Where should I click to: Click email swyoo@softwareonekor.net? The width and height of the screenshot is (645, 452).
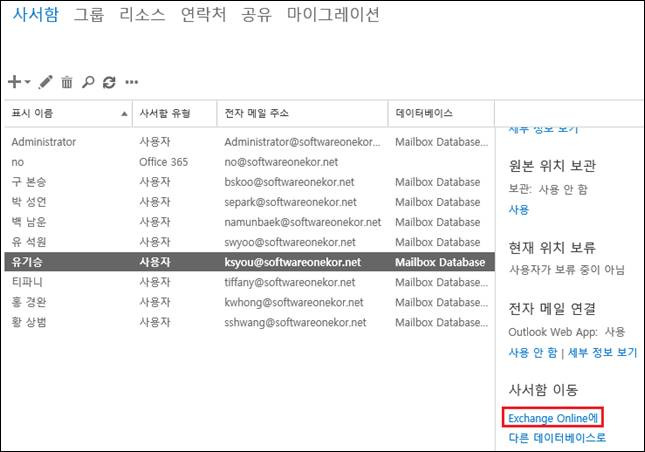pyautogui.click(x=290, y=242)
